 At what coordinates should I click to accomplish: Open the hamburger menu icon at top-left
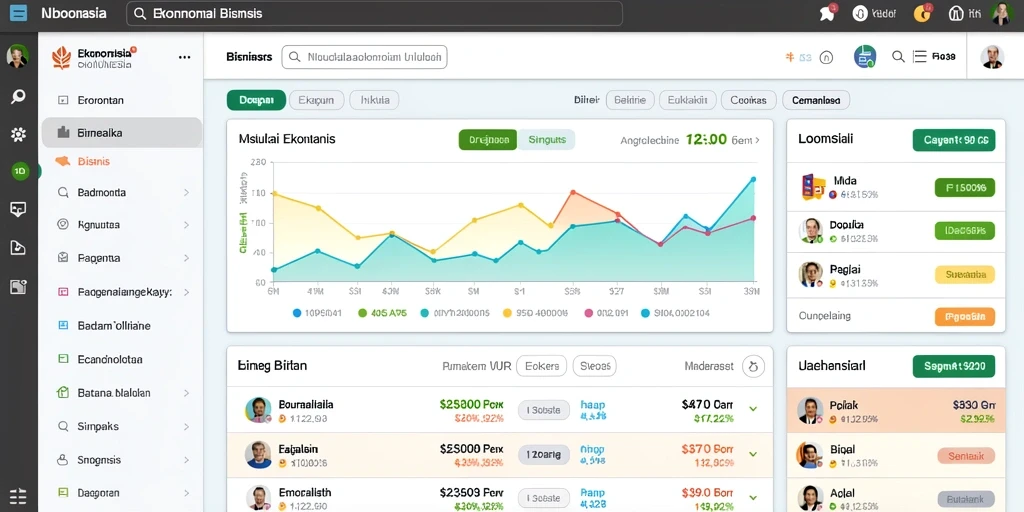18,12
